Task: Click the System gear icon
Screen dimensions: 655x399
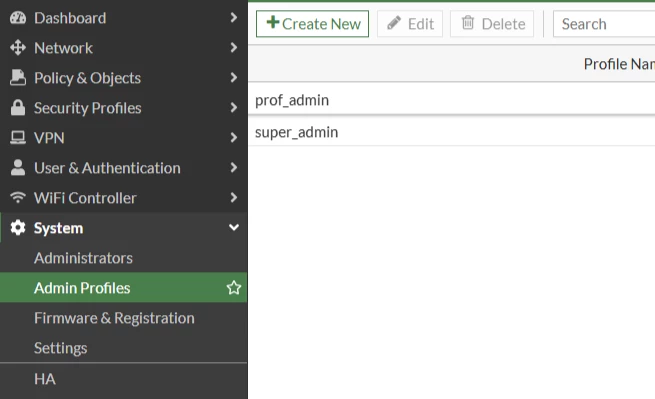Action: tap(18, 228)
